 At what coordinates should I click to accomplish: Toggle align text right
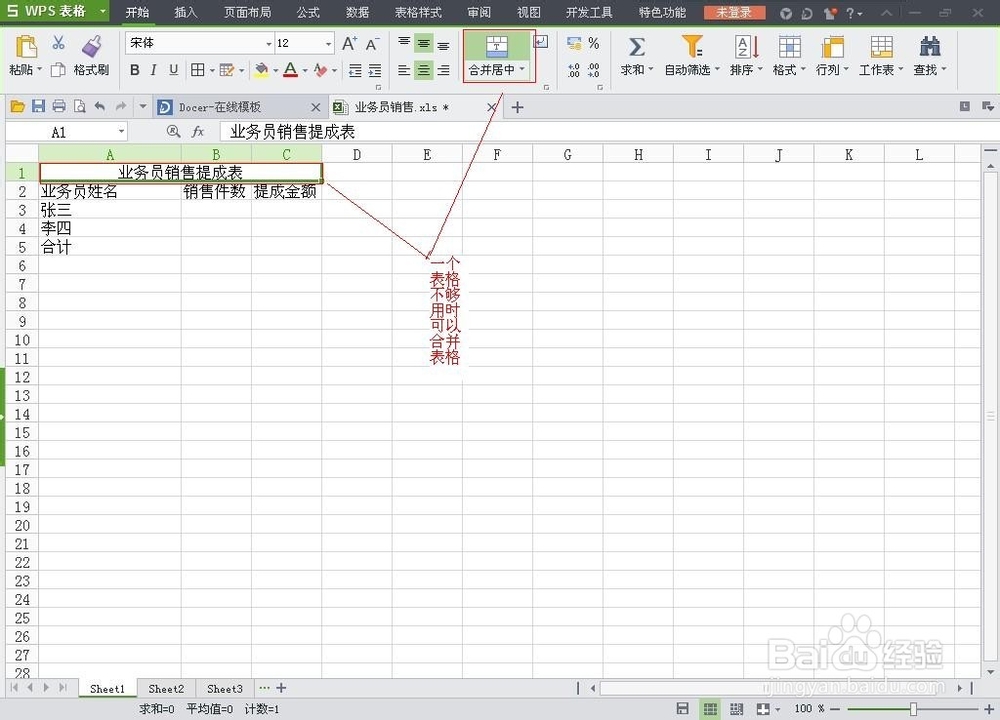[x=443, y=70]
